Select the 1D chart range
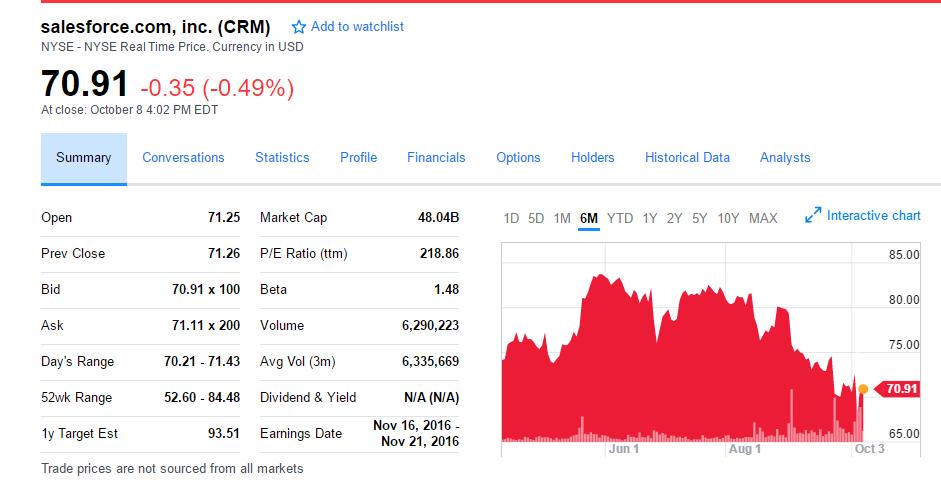Screen dimensions: 941x493 [x=511, y=218]
